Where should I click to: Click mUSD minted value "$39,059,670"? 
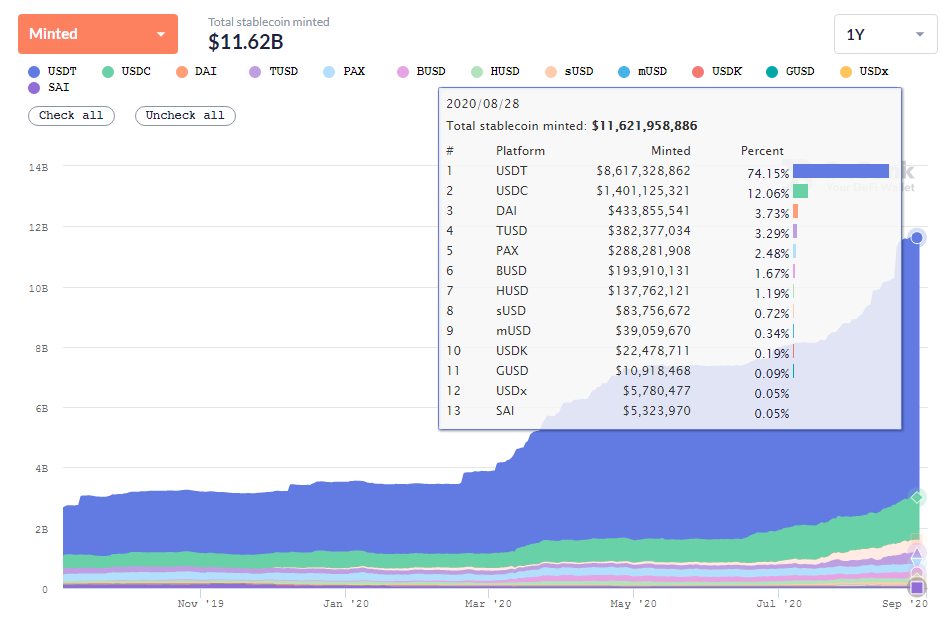pos(653,331)
